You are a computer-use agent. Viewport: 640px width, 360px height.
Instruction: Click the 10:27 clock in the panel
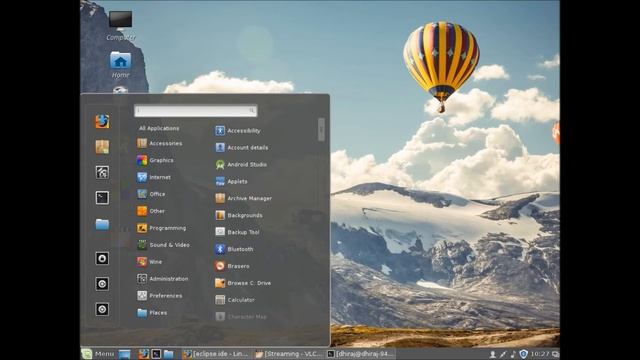click(x=540, y=354)
